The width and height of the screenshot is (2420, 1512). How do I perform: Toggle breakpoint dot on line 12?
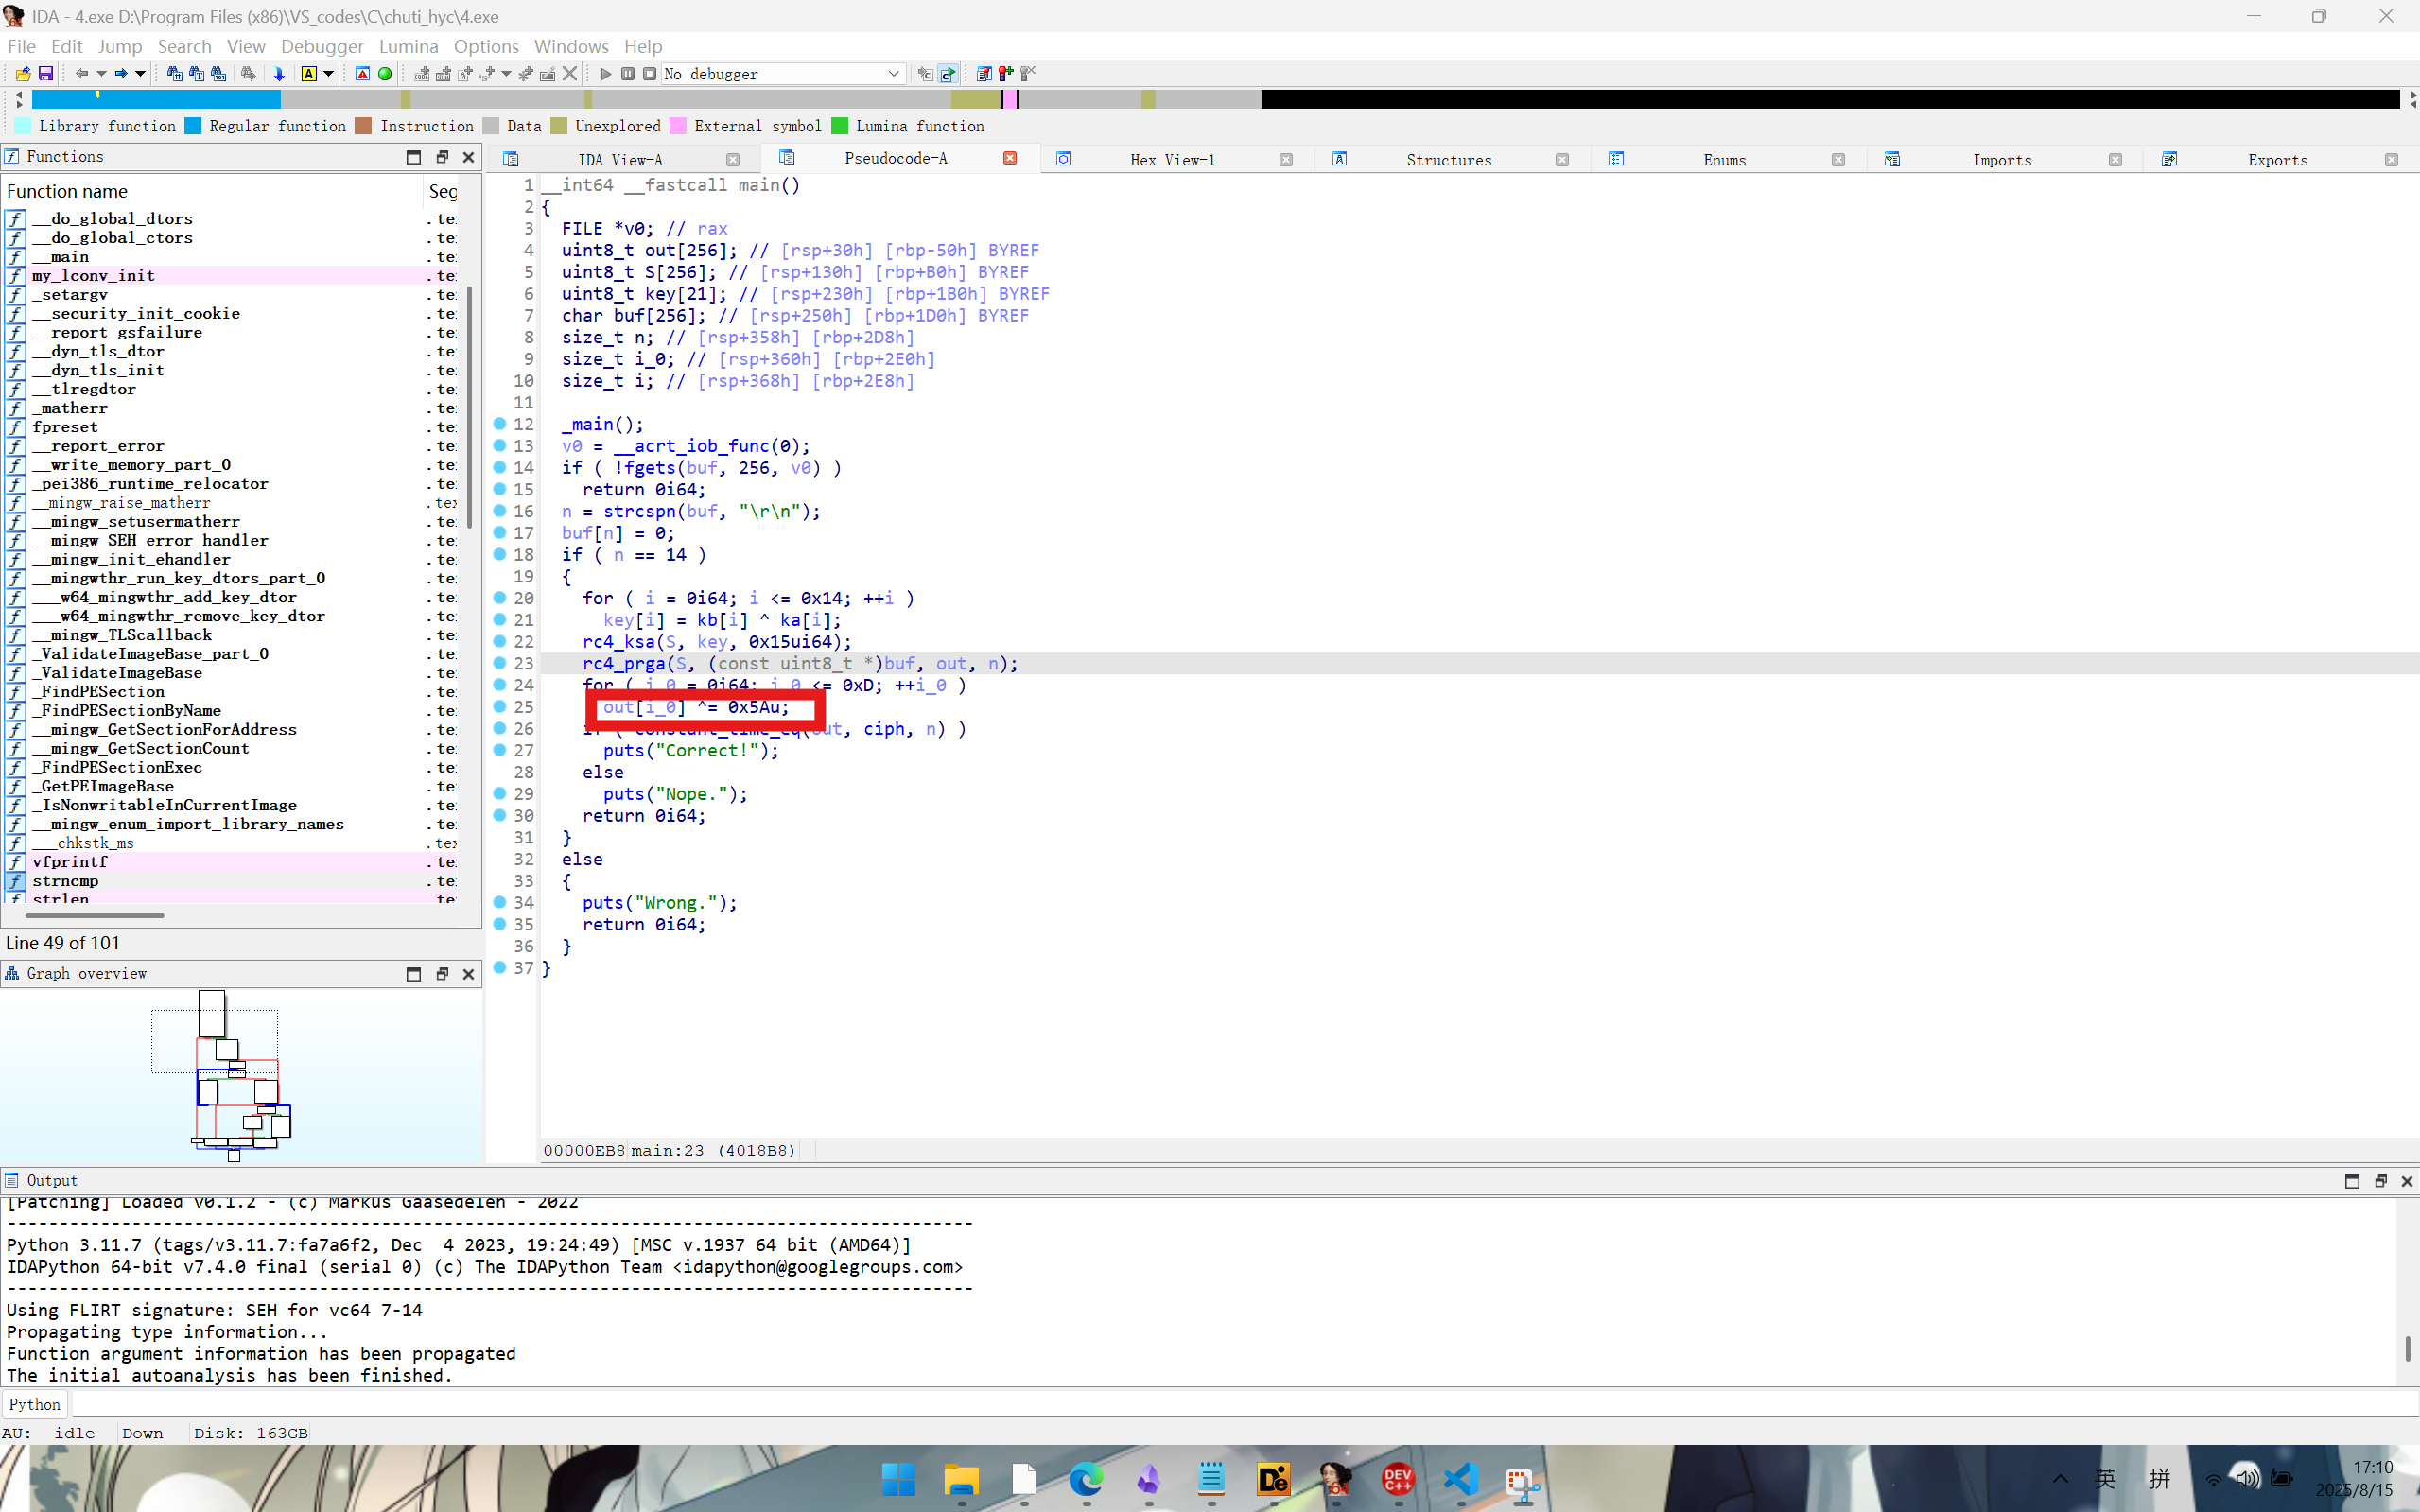[500, 424]
